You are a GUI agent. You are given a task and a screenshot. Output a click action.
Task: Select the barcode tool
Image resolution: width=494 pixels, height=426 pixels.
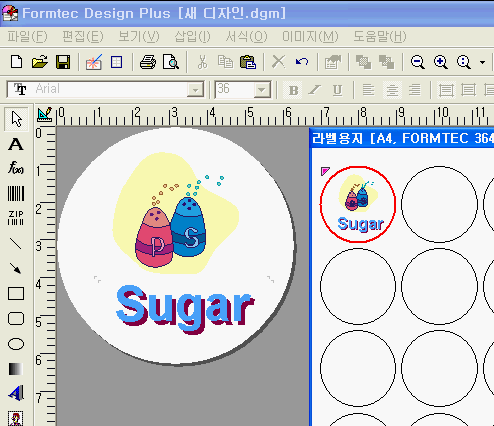(16, 193)
